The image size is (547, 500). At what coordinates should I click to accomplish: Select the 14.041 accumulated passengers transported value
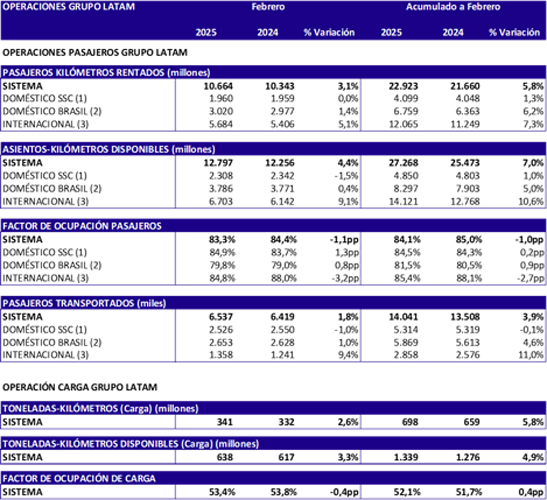pos(403,317)
